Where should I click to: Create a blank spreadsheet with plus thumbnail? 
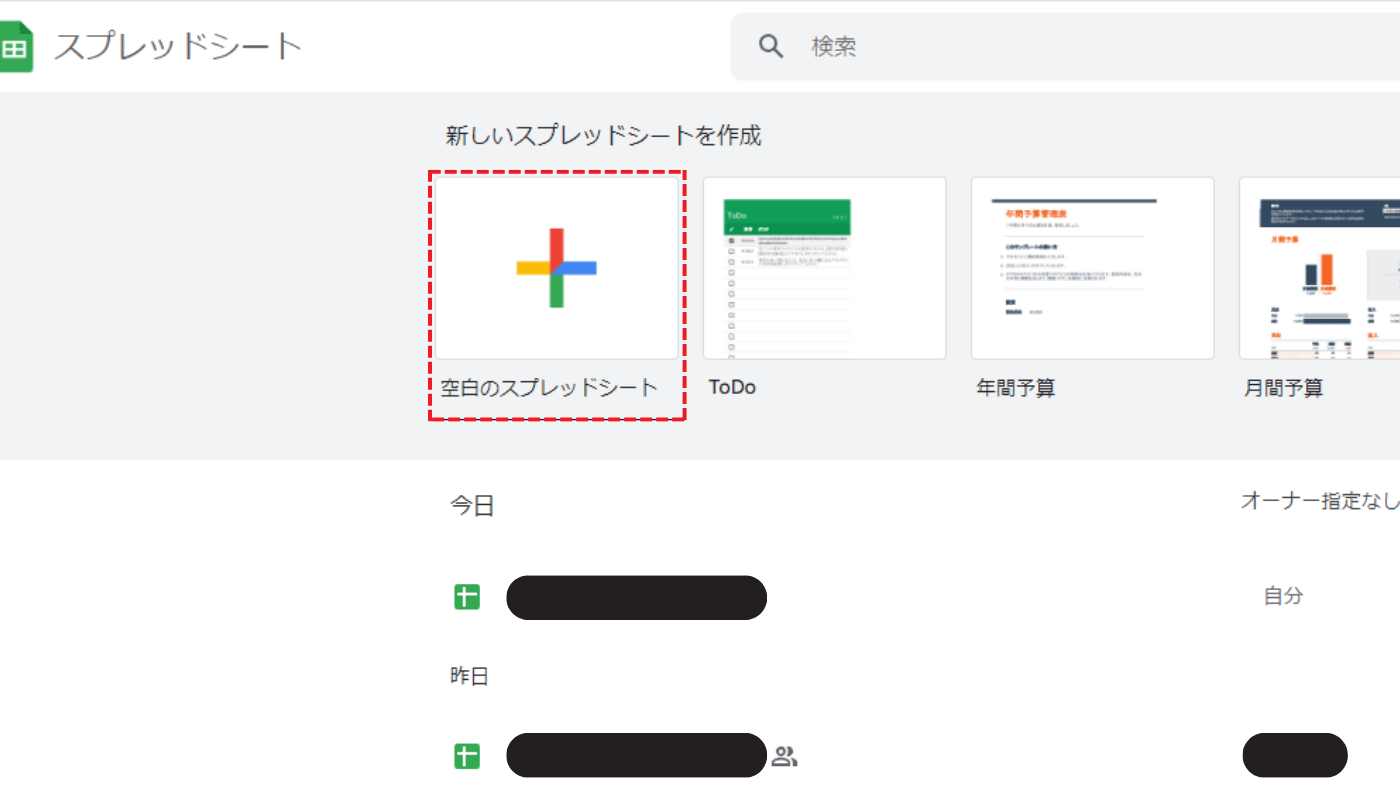click(557, 268)
